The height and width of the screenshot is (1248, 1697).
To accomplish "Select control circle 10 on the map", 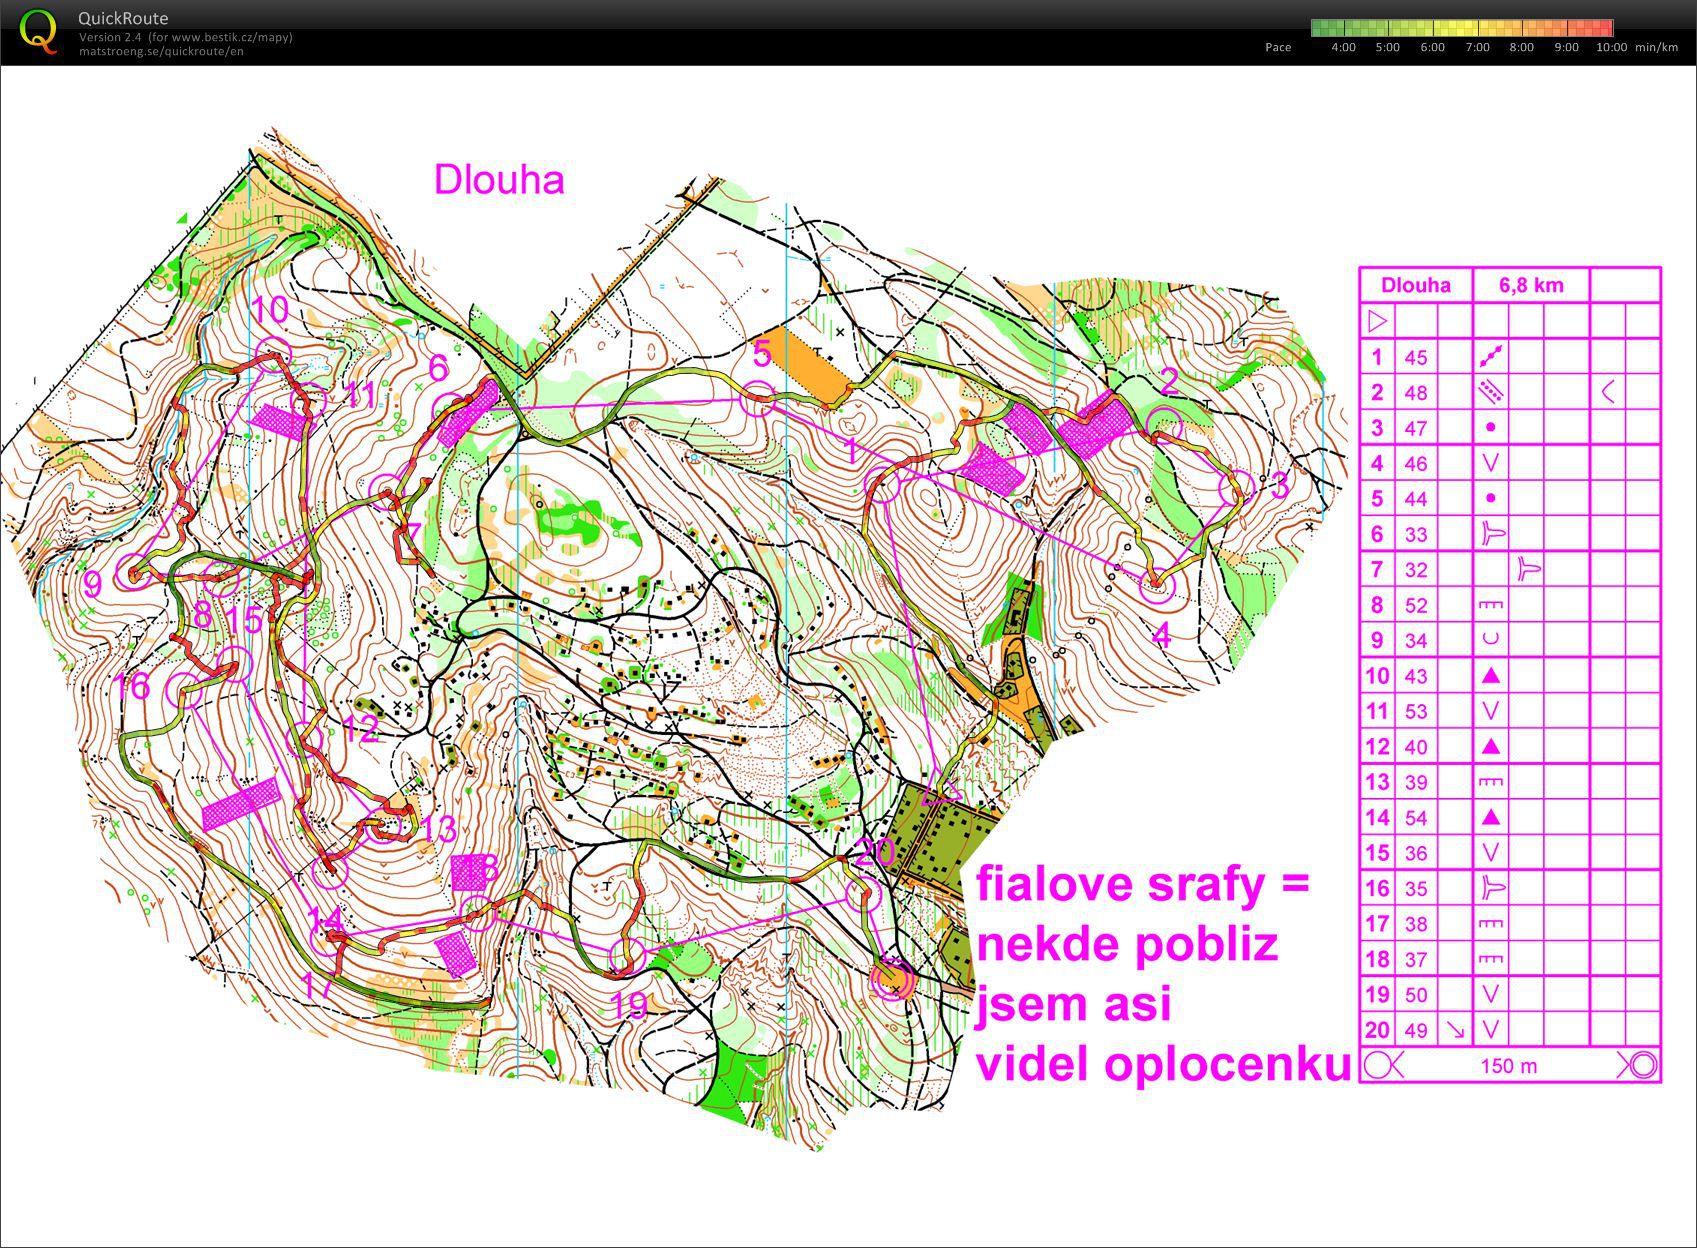I will (x=273, y=353).
